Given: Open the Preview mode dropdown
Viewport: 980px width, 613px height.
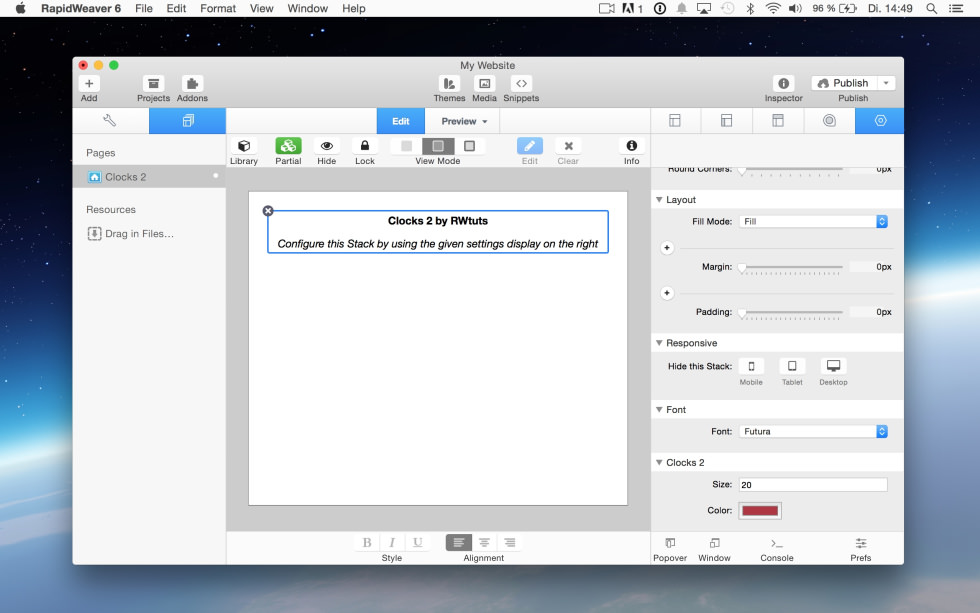Looking at the screenshot, I should point(464,121).
